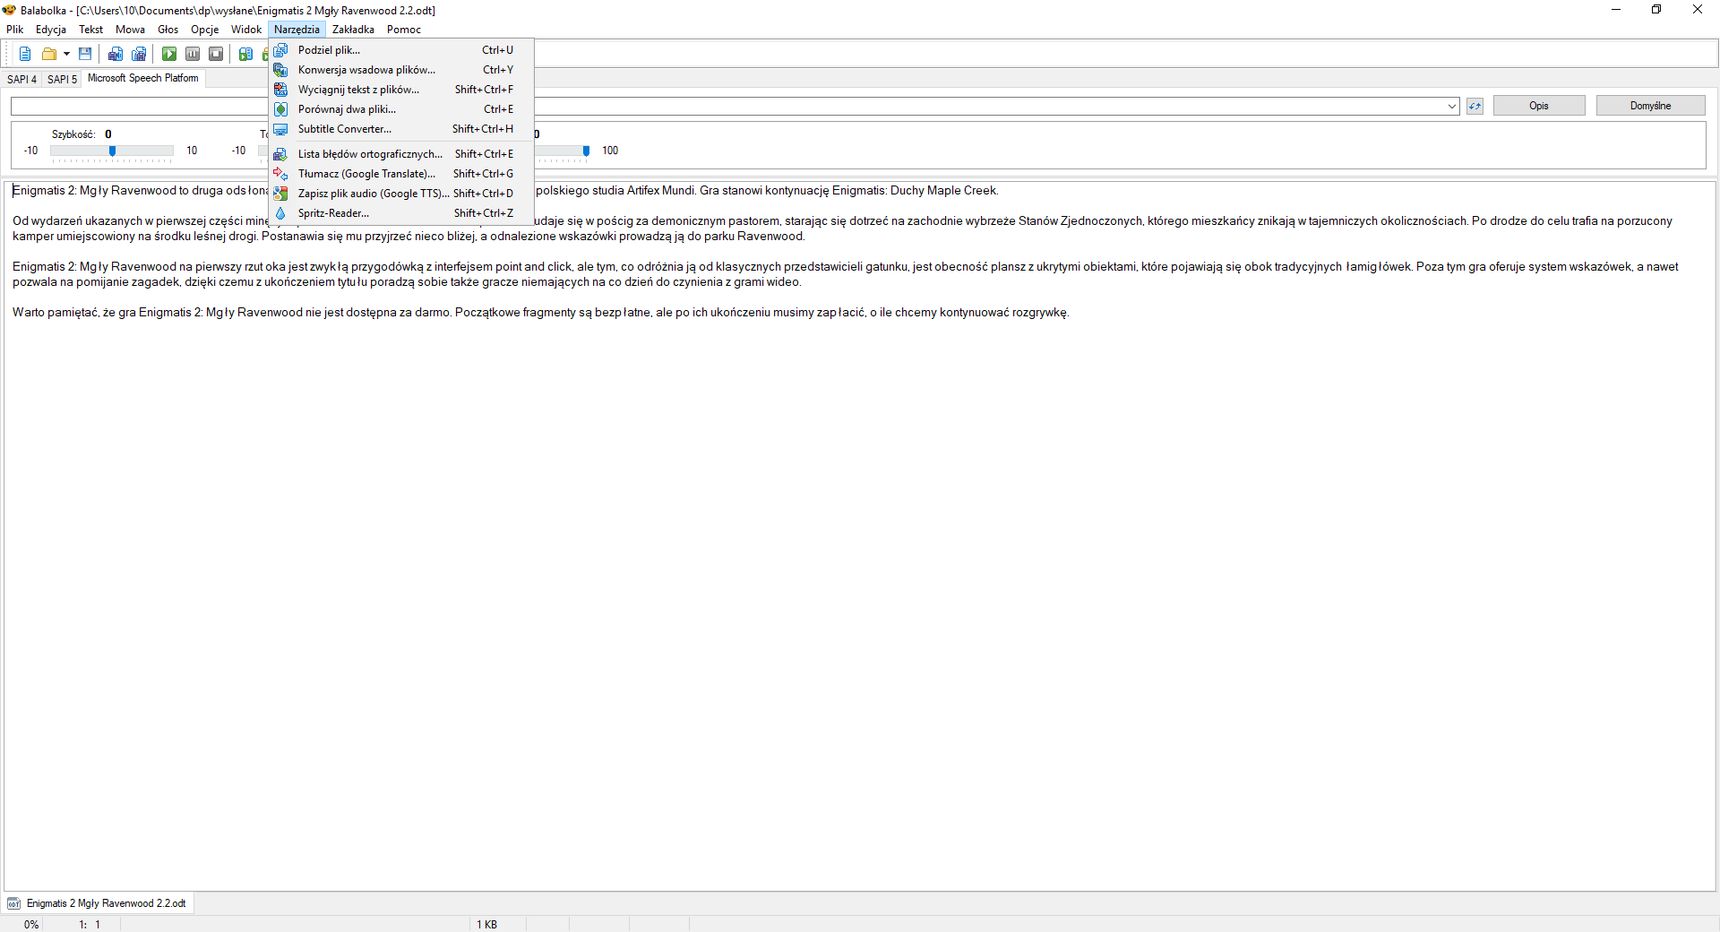Viewport: 1720px width, 932px height.
Task: Stop speech with the stop icon
Action: pyautogui.click(x=216, y=54)
